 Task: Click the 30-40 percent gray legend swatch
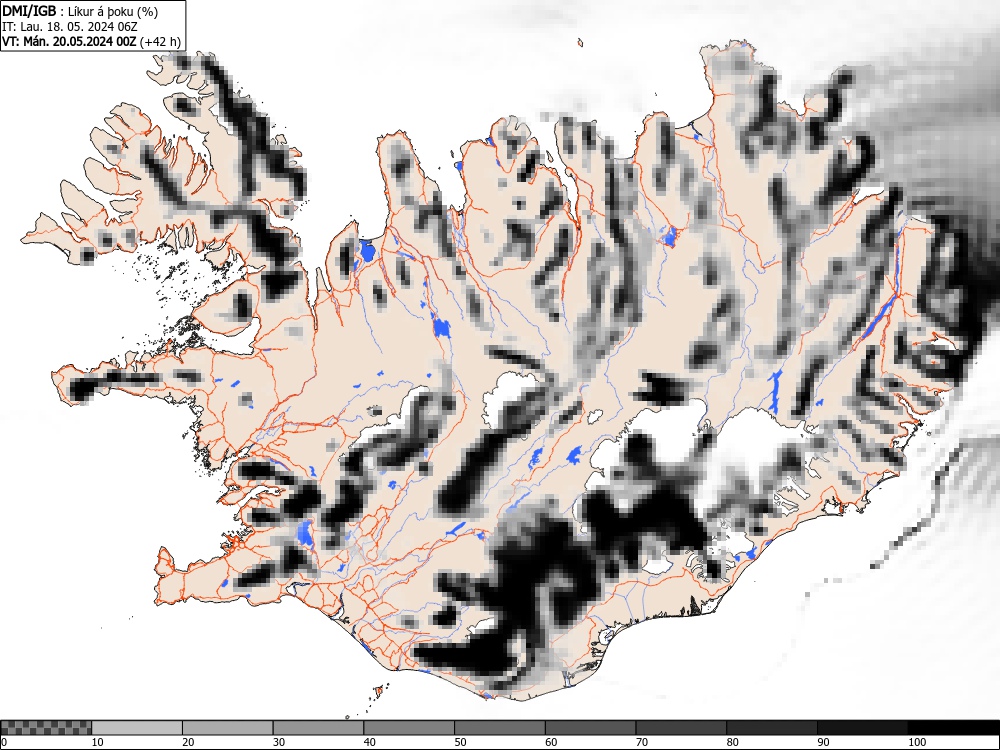tap(318, 728)
